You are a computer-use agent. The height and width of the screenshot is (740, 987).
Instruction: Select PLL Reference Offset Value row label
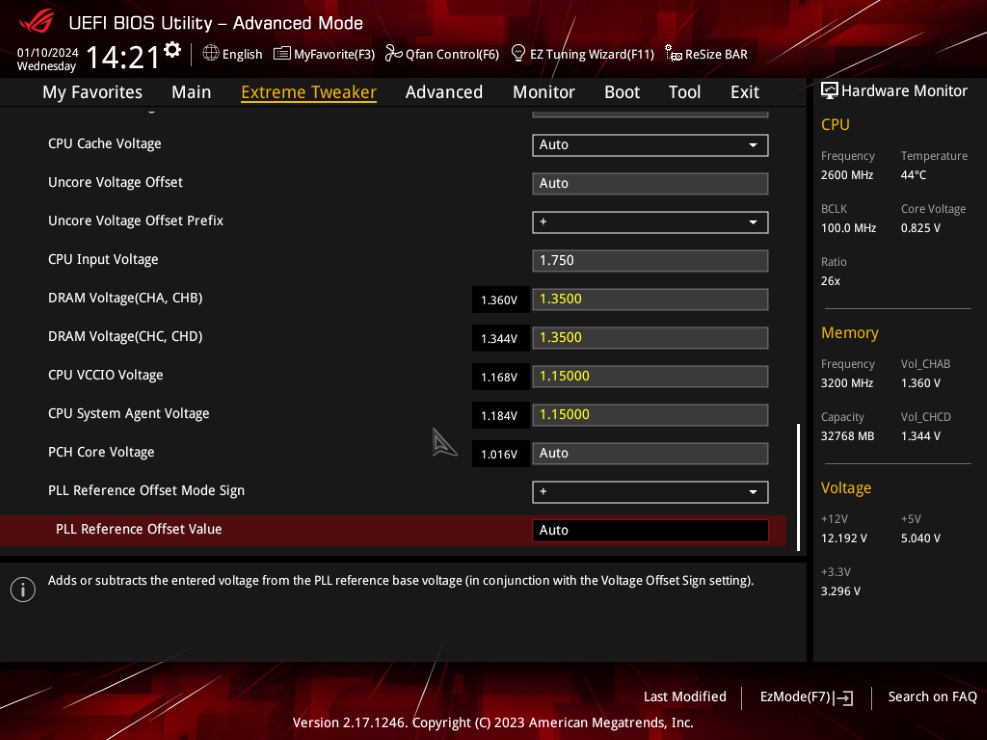[138, 529]
